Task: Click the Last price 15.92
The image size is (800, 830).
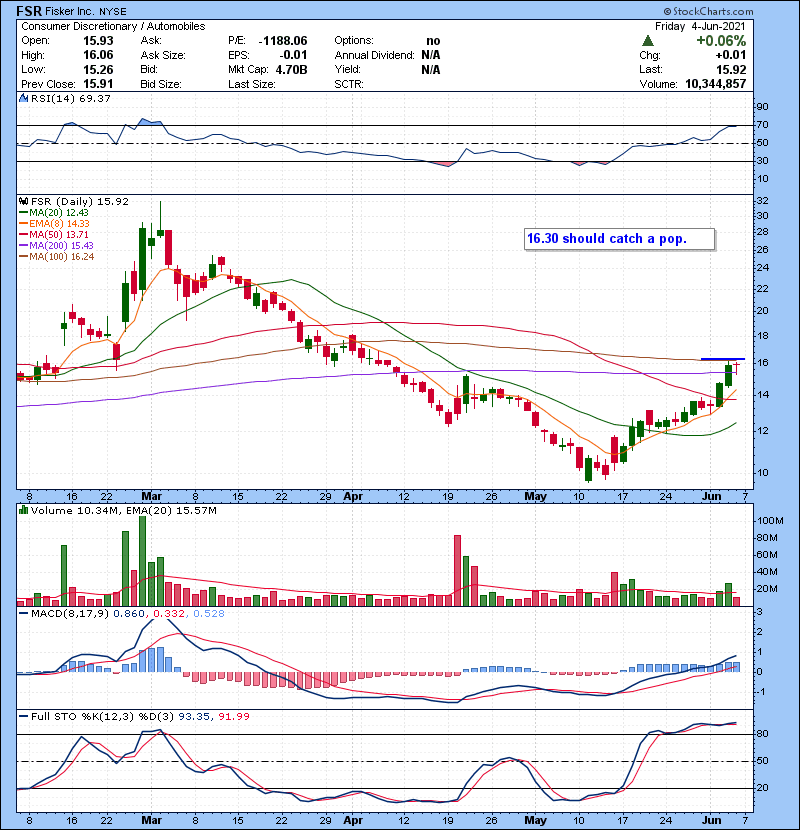Action: (x=731, y=69)
